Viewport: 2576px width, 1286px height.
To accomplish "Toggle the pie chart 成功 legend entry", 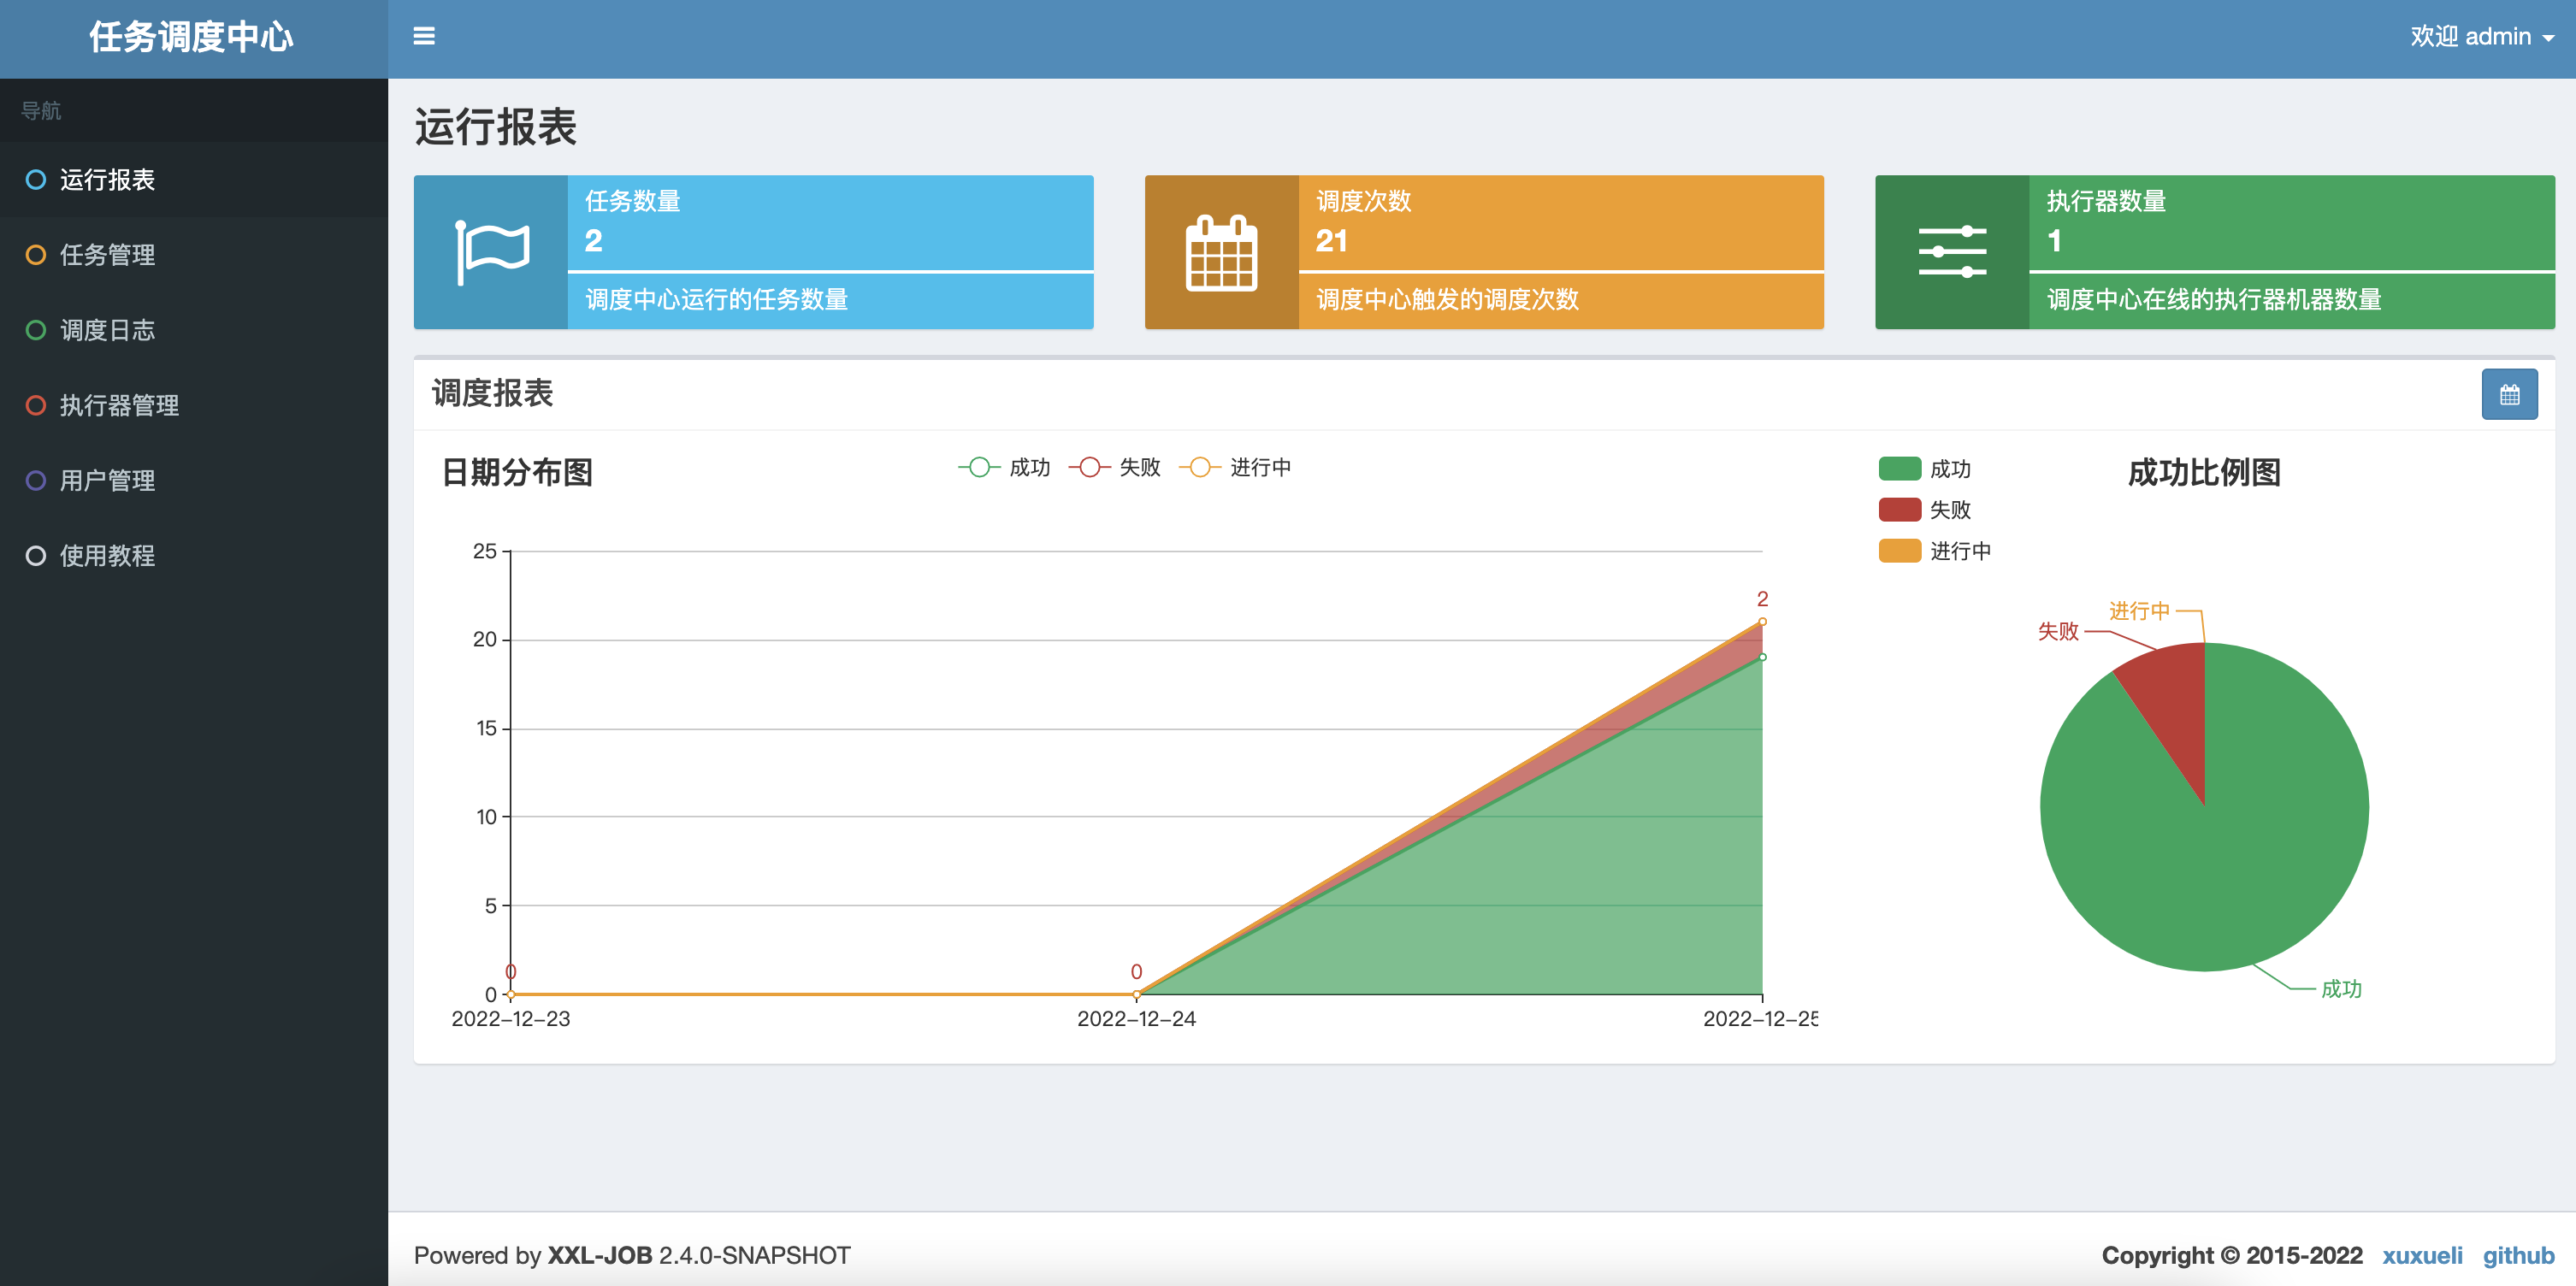I will [1924, 468].
